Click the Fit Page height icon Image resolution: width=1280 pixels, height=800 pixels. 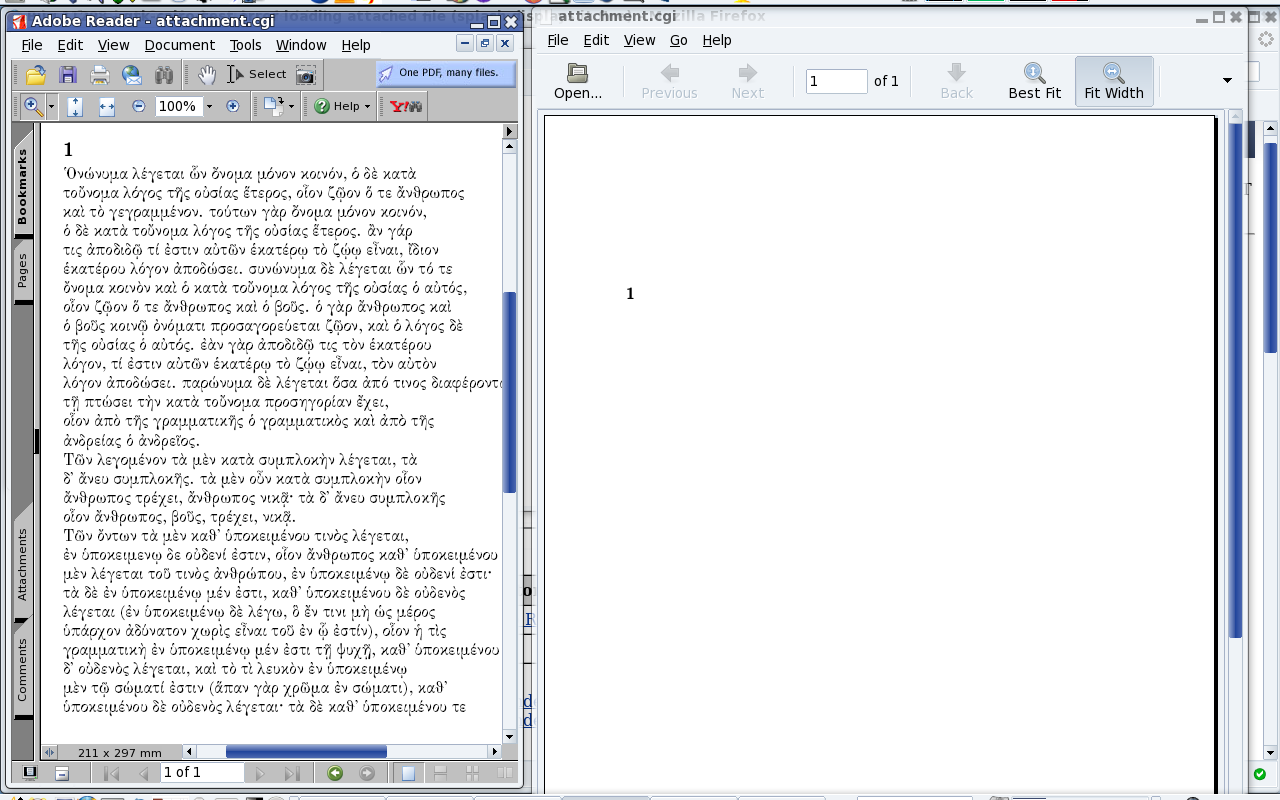coord(75,107)
